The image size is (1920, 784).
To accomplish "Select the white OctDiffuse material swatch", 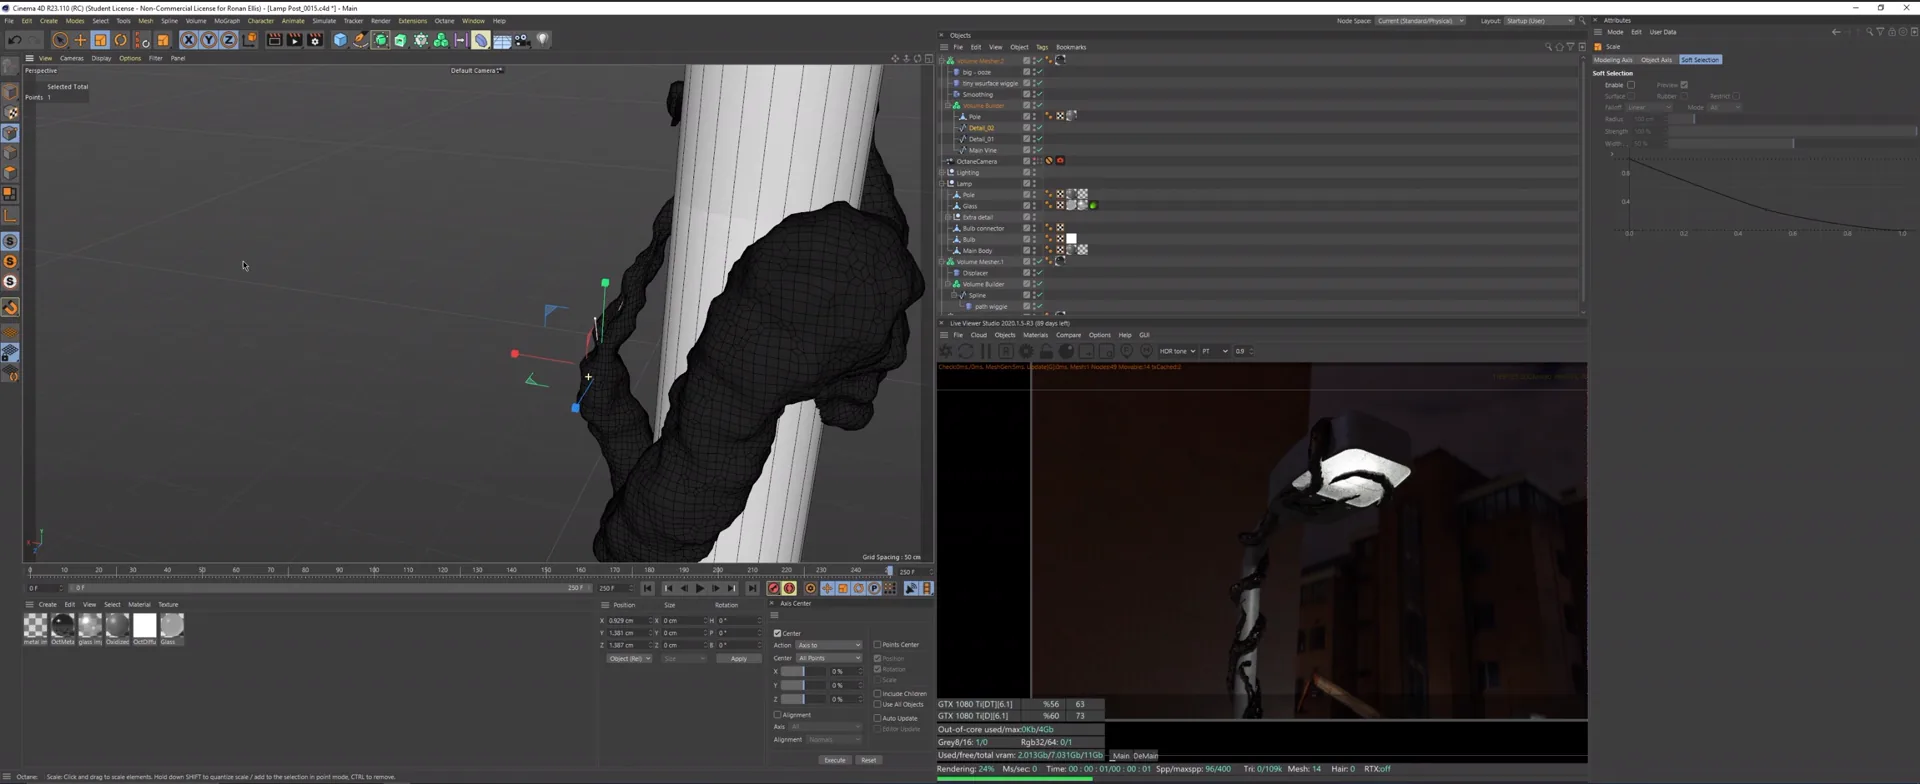I will 145,625.
